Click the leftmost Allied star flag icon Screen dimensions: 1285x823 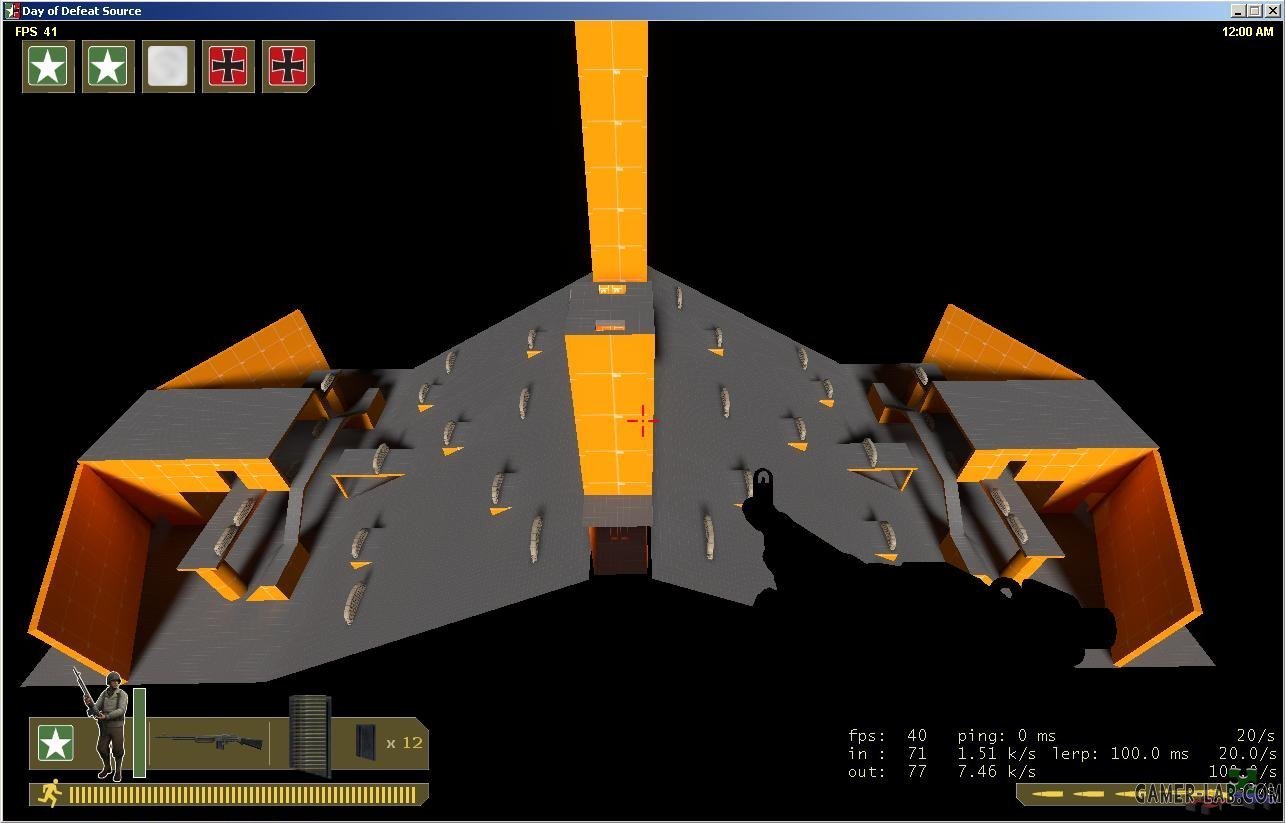pyautogui.click(x=48, y=67)
